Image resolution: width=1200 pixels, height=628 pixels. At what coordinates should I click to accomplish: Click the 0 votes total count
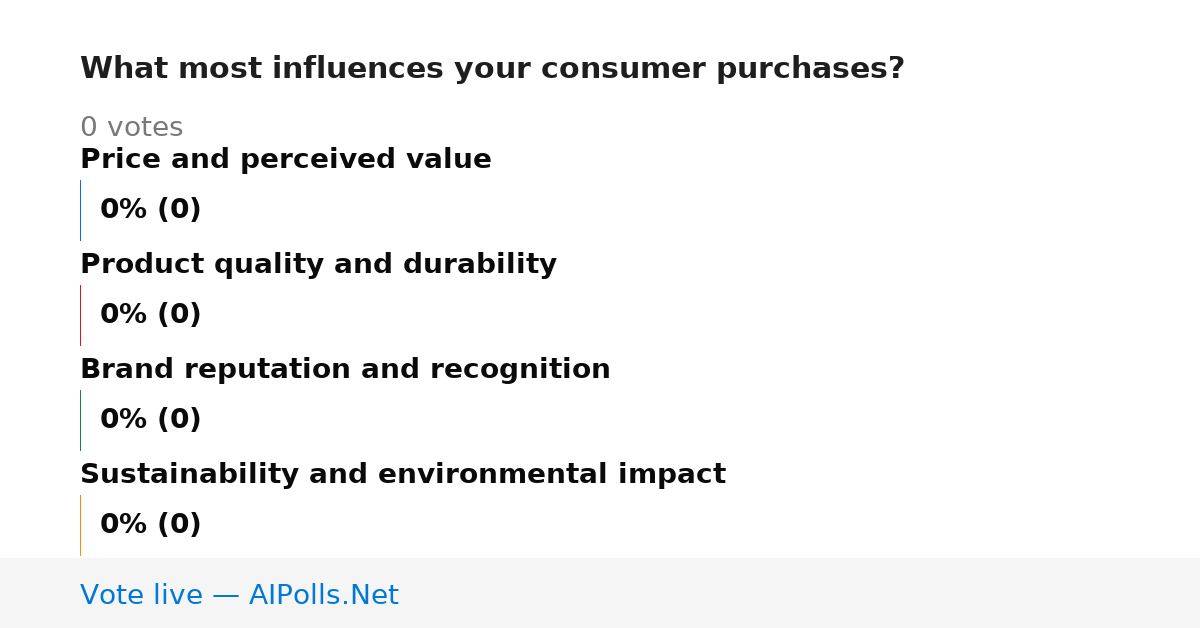tap(131, 128)
